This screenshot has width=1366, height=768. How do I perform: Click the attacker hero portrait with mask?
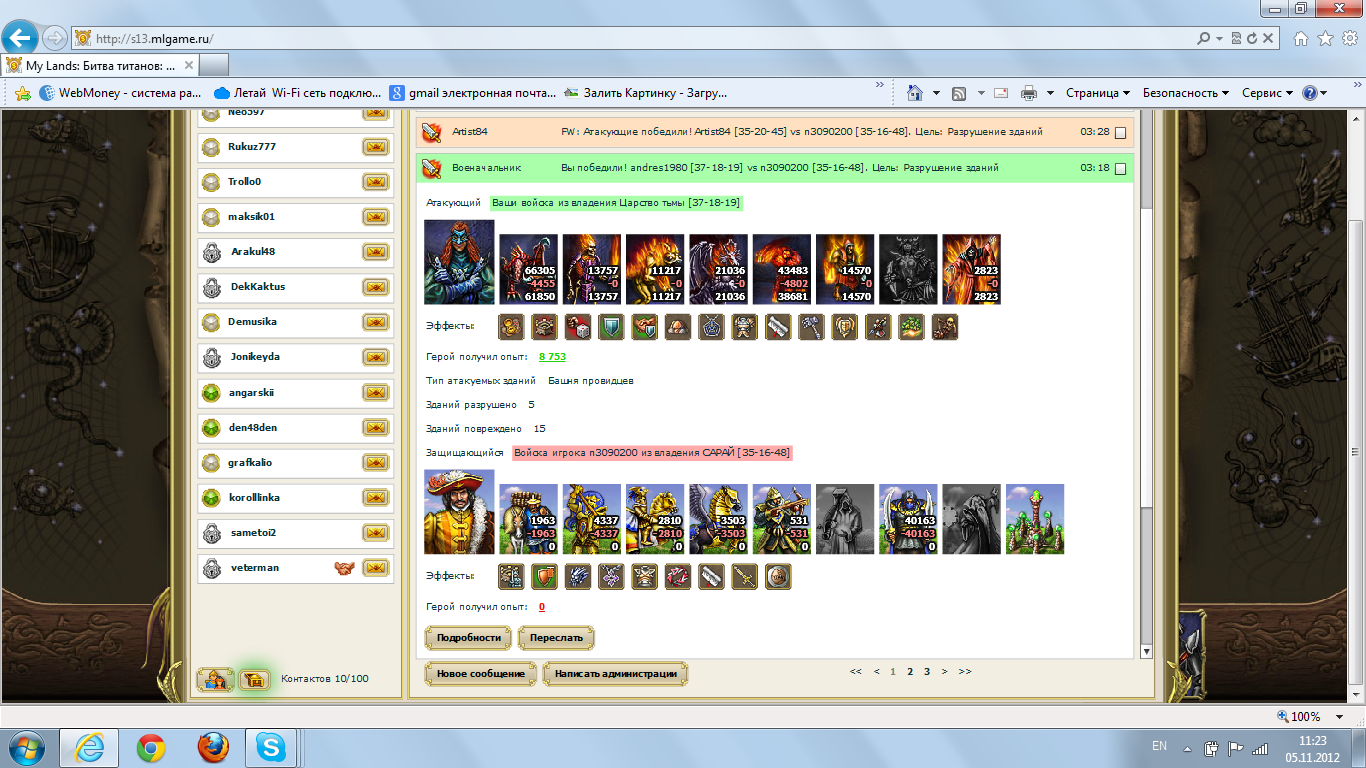459,262
